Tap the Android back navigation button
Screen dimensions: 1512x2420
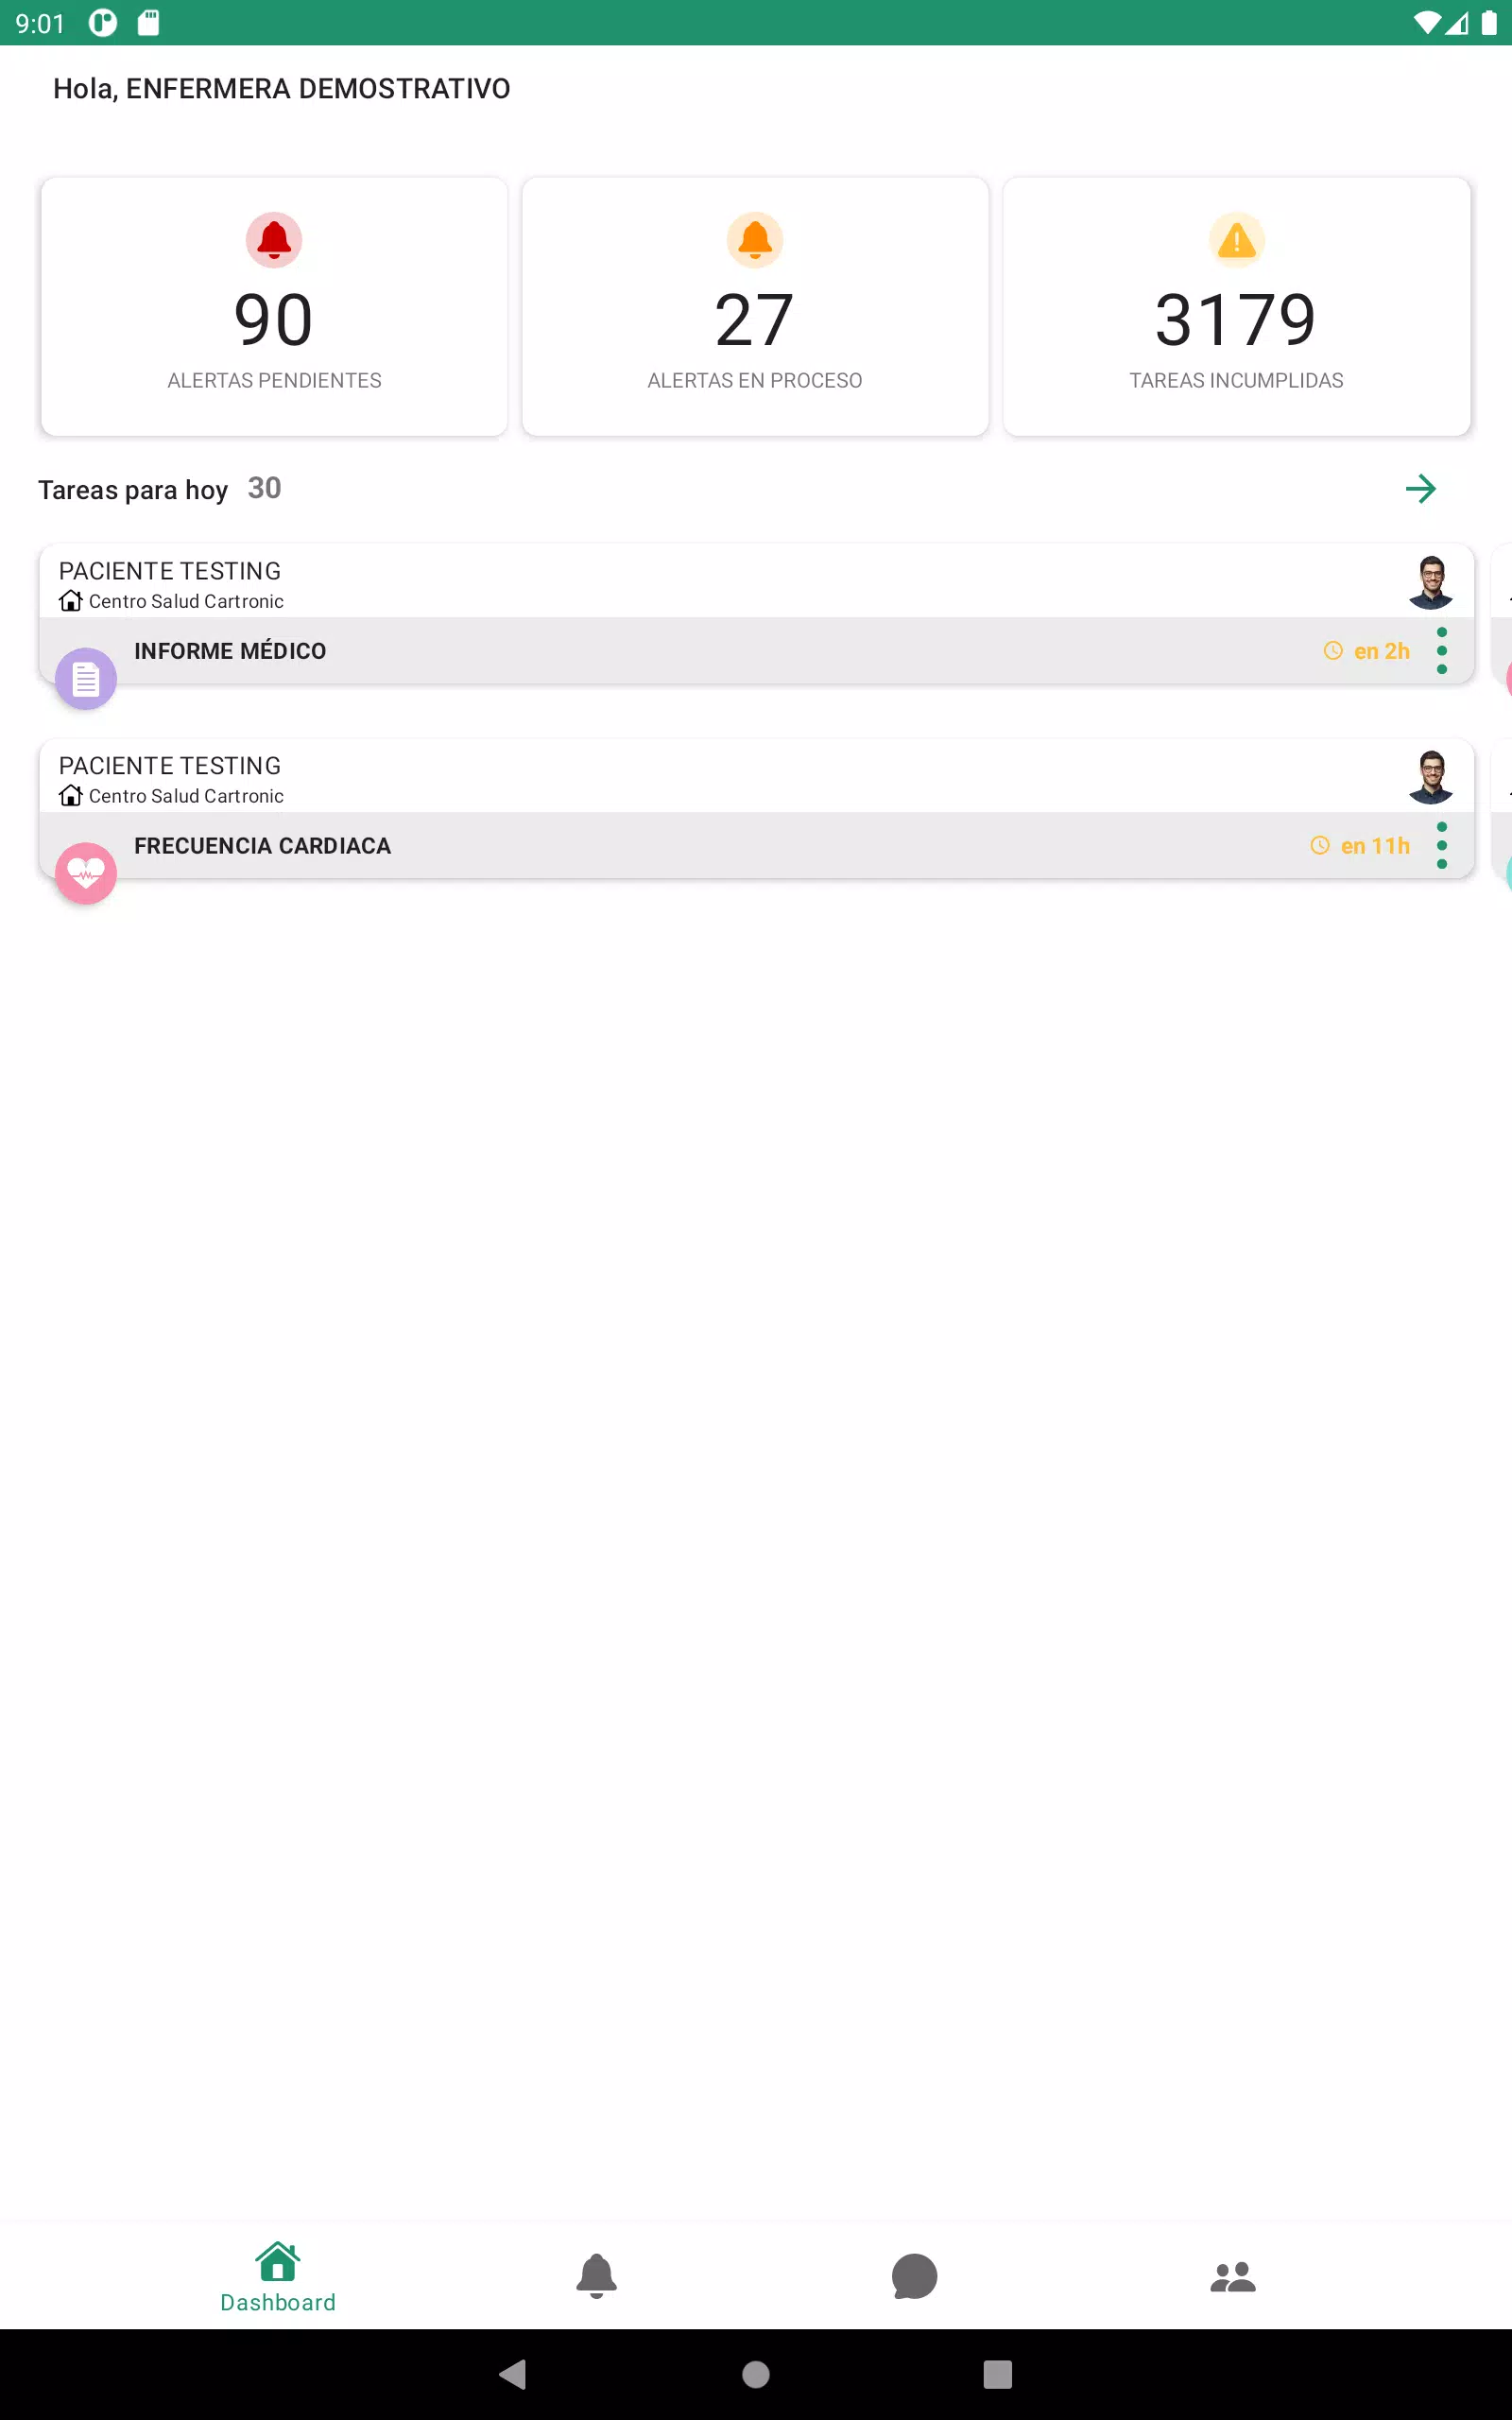[513, 2374]
